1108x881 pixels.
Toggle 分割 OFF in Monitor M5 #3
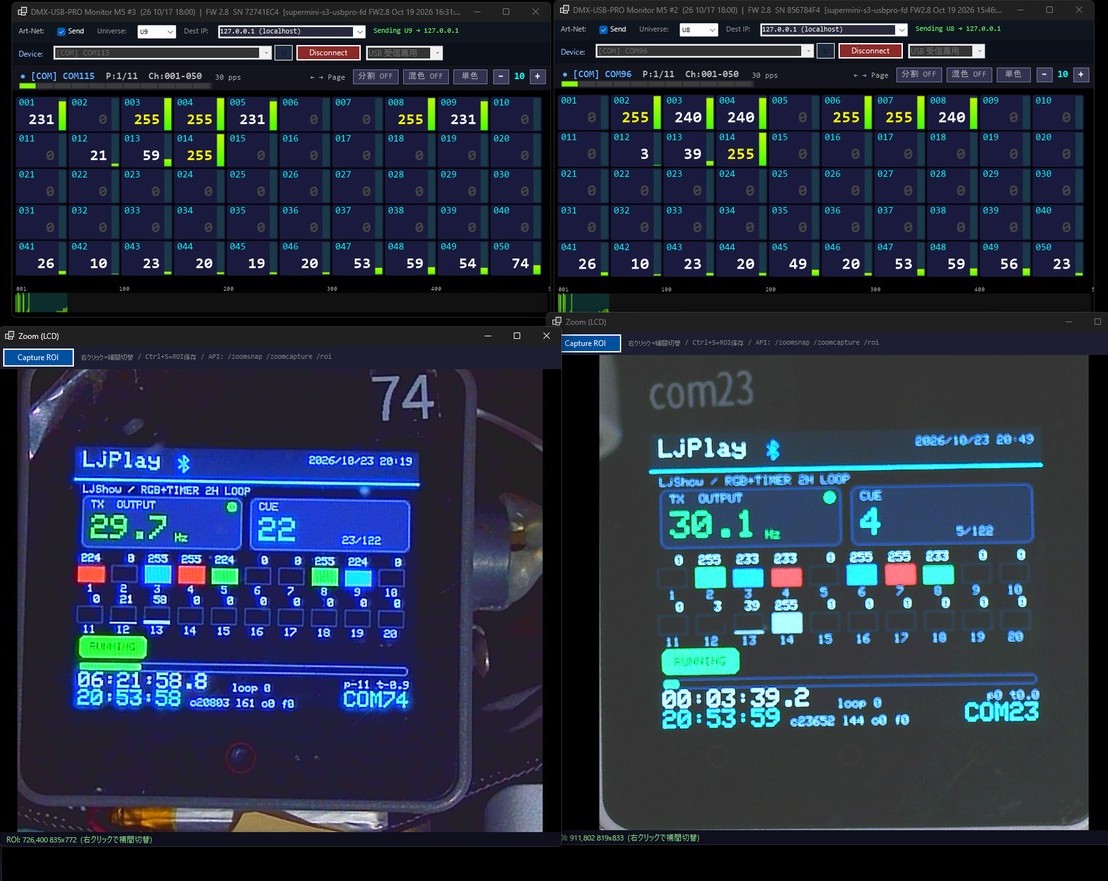click(x=375, y=76)
